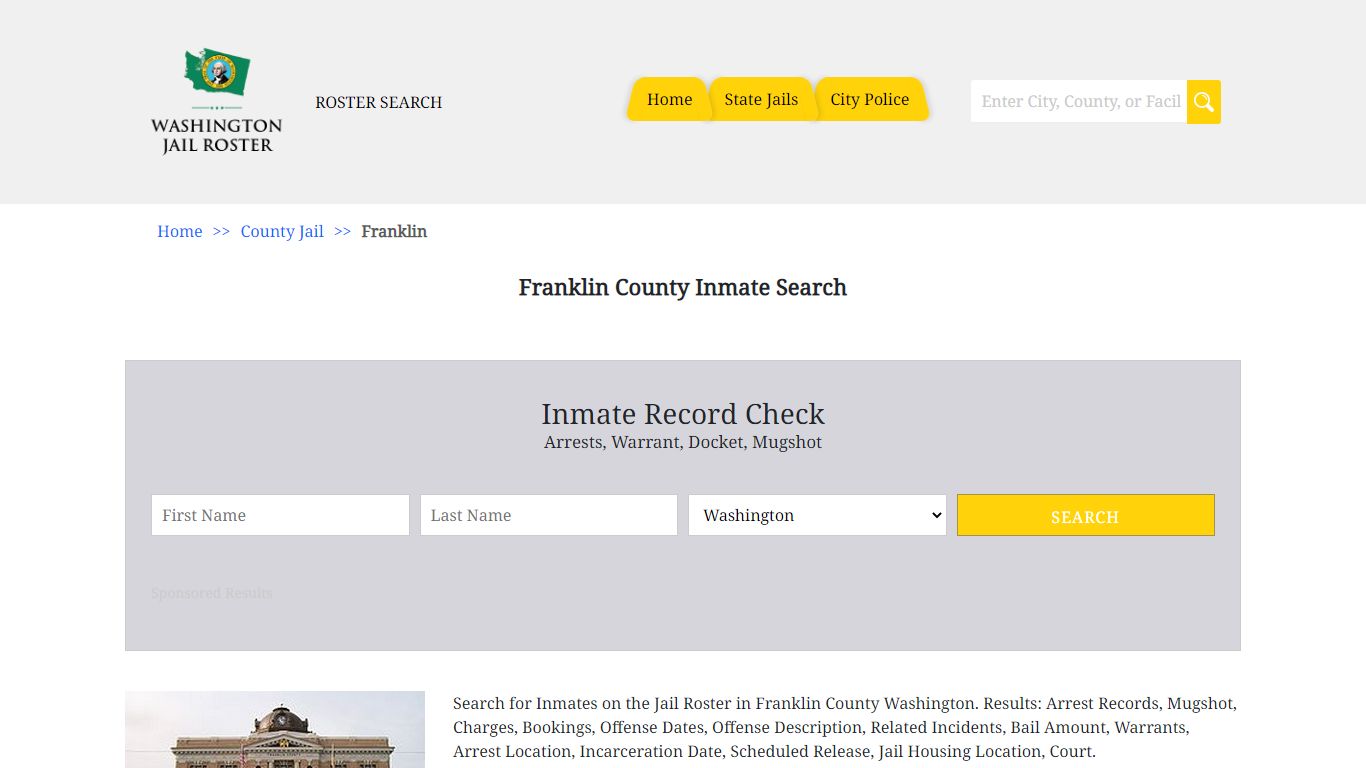Focus the city, county, or facility search box

coord(1079,102)
